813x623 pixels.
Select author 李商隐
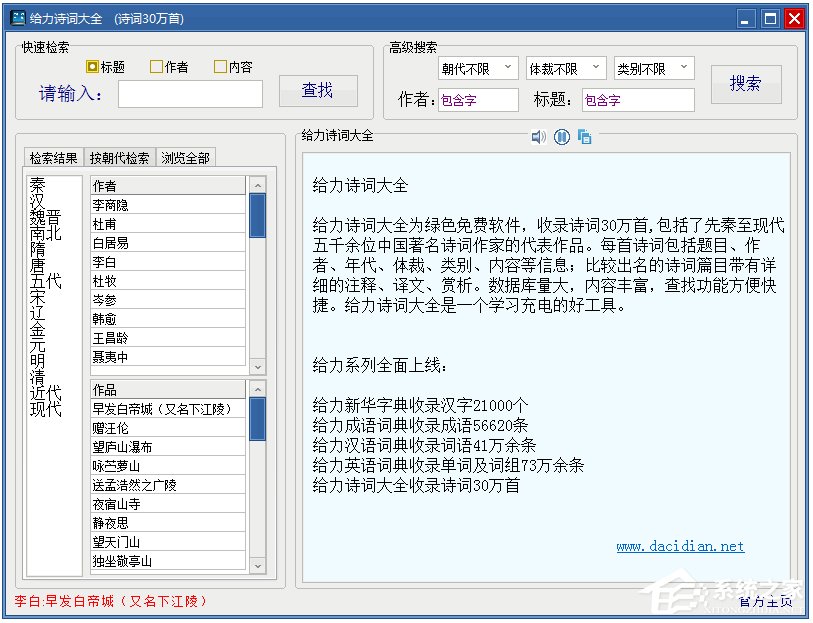[x=168, y=205]
